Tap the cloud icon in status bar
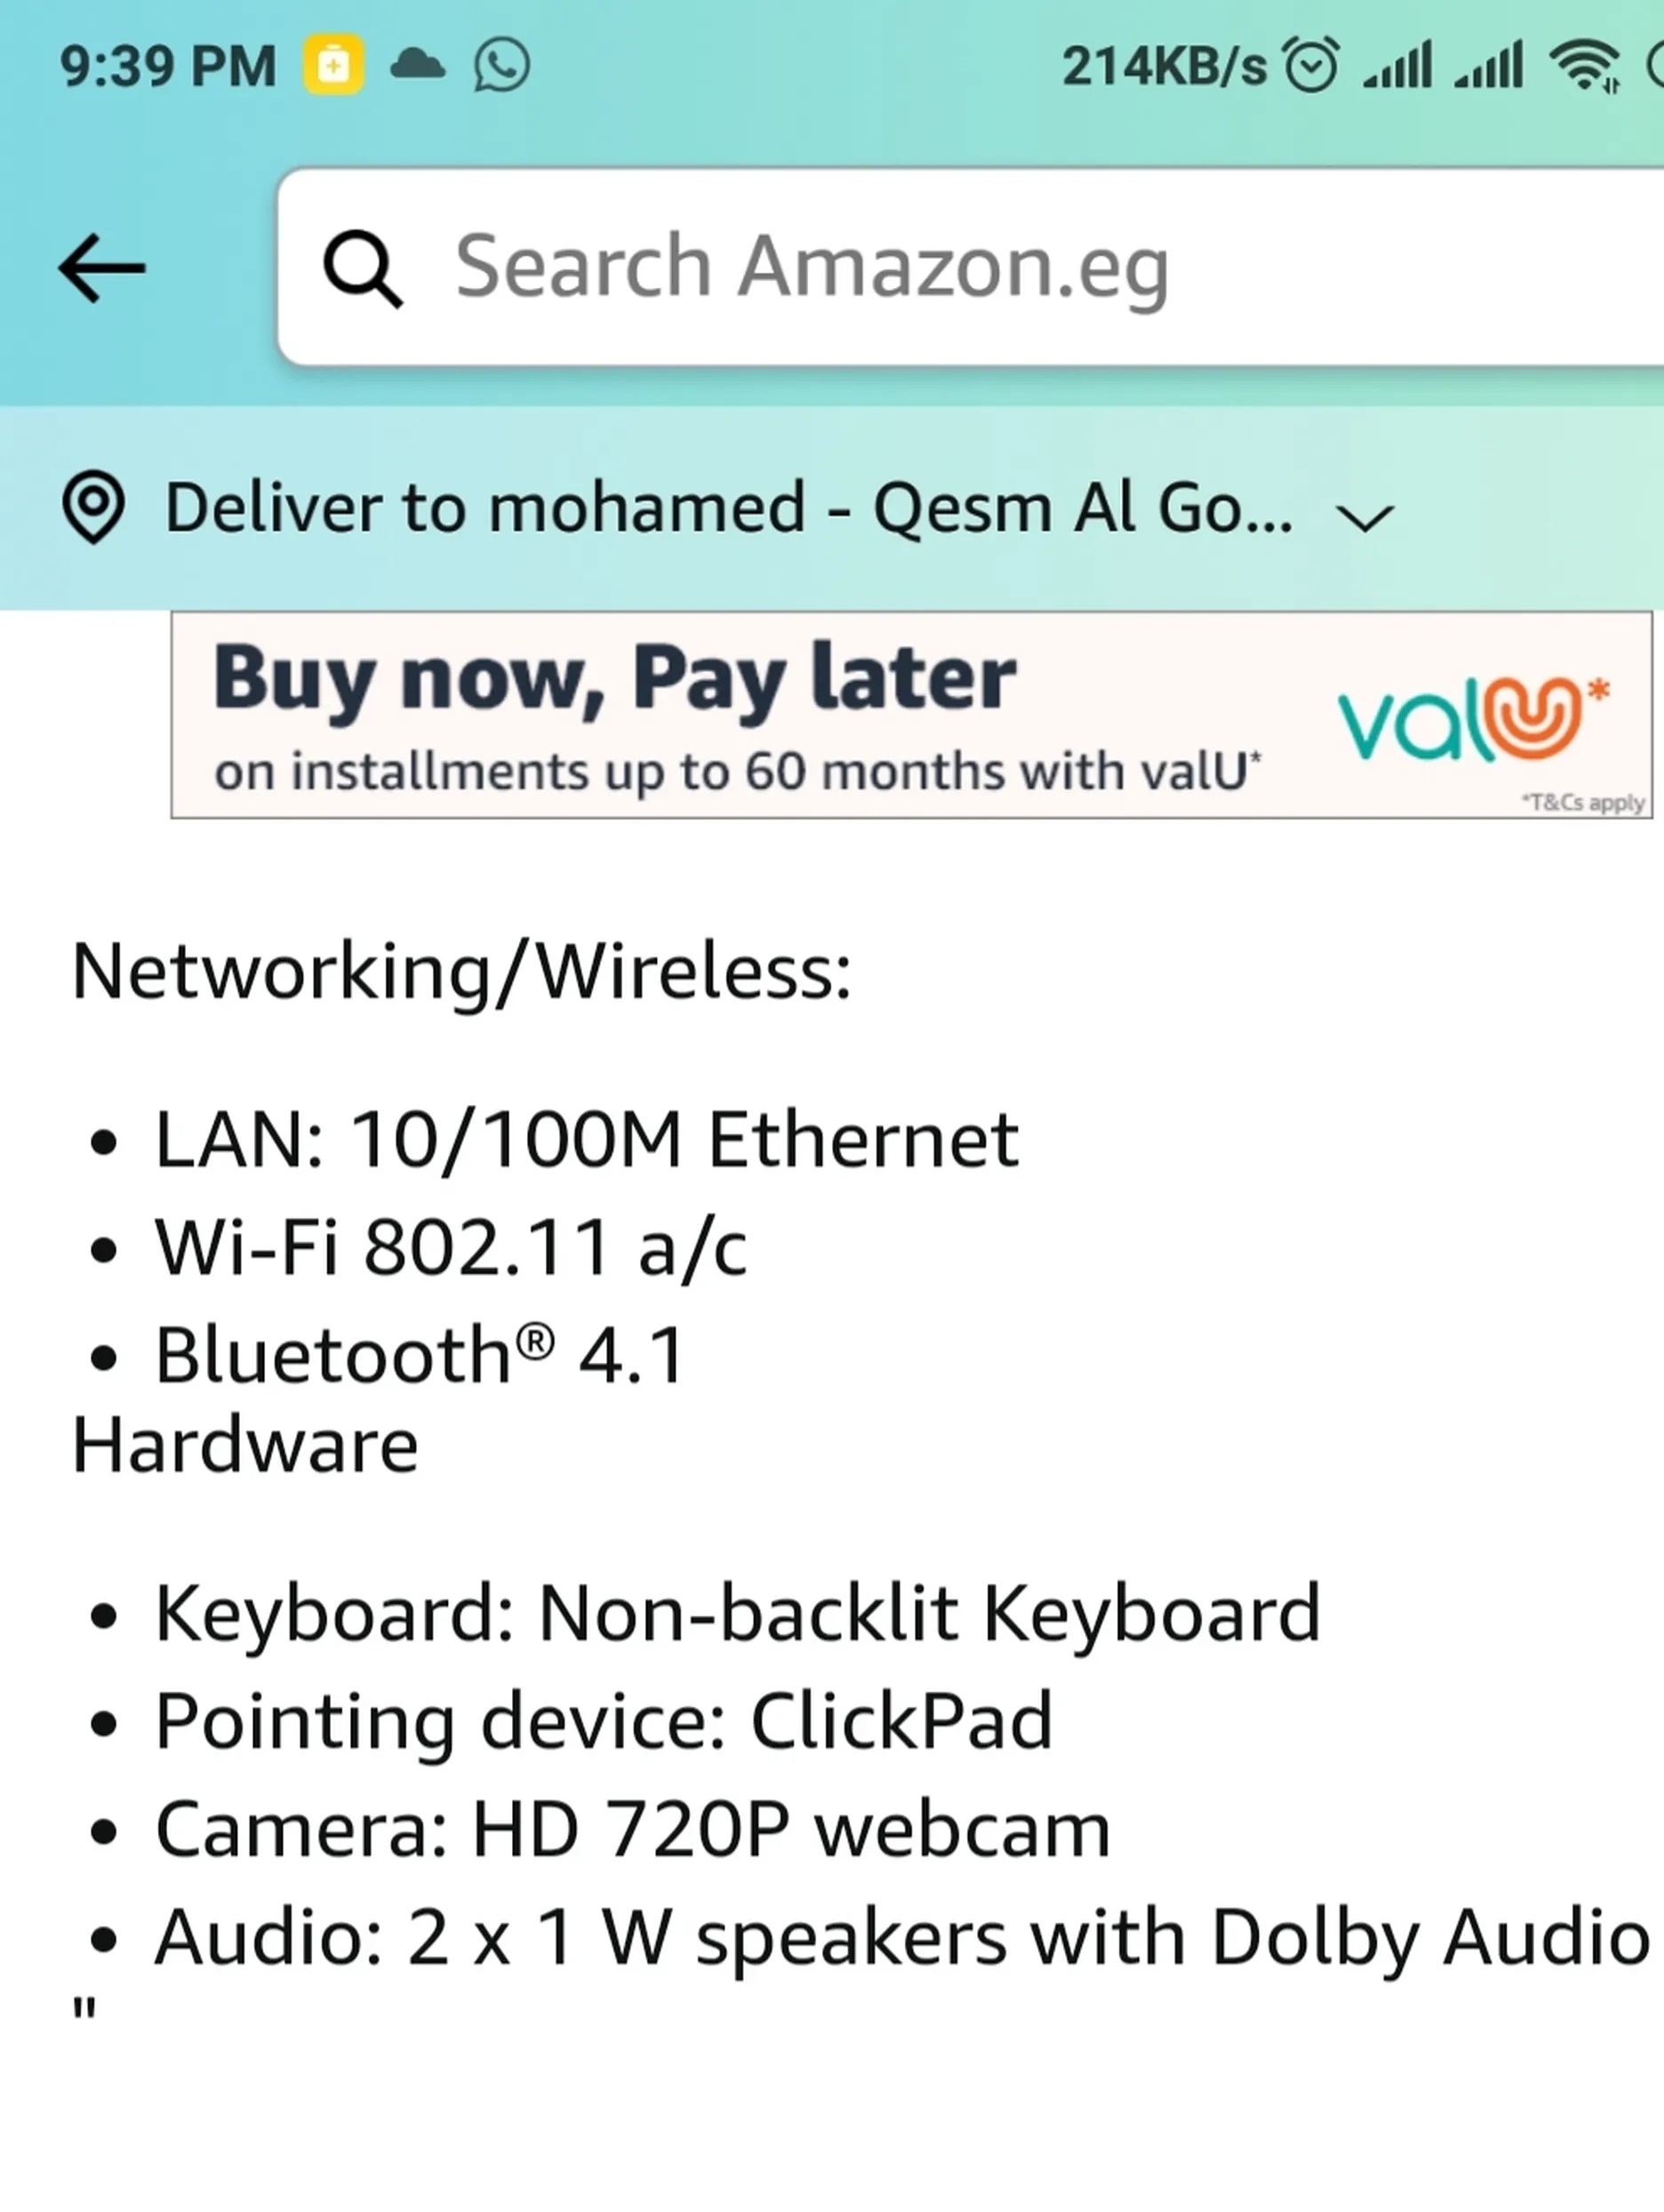Image resolution: width=1664 pixels, height=2212 pixels. 417,66
